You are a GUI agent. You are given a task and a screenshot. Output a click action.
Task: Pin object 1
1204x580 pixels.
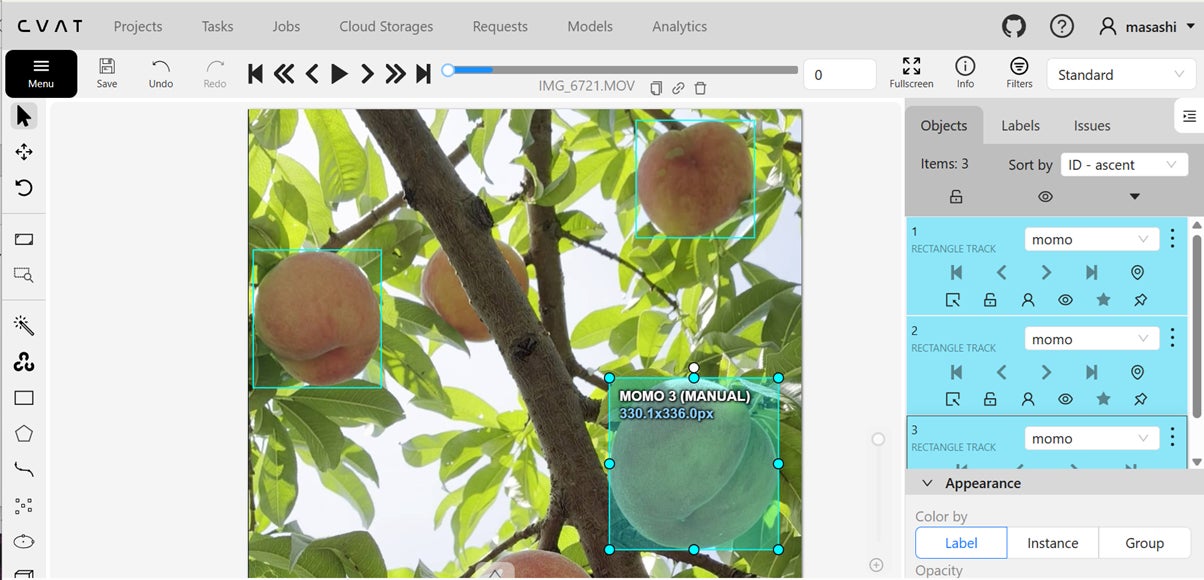click(x=1141, y=299)
